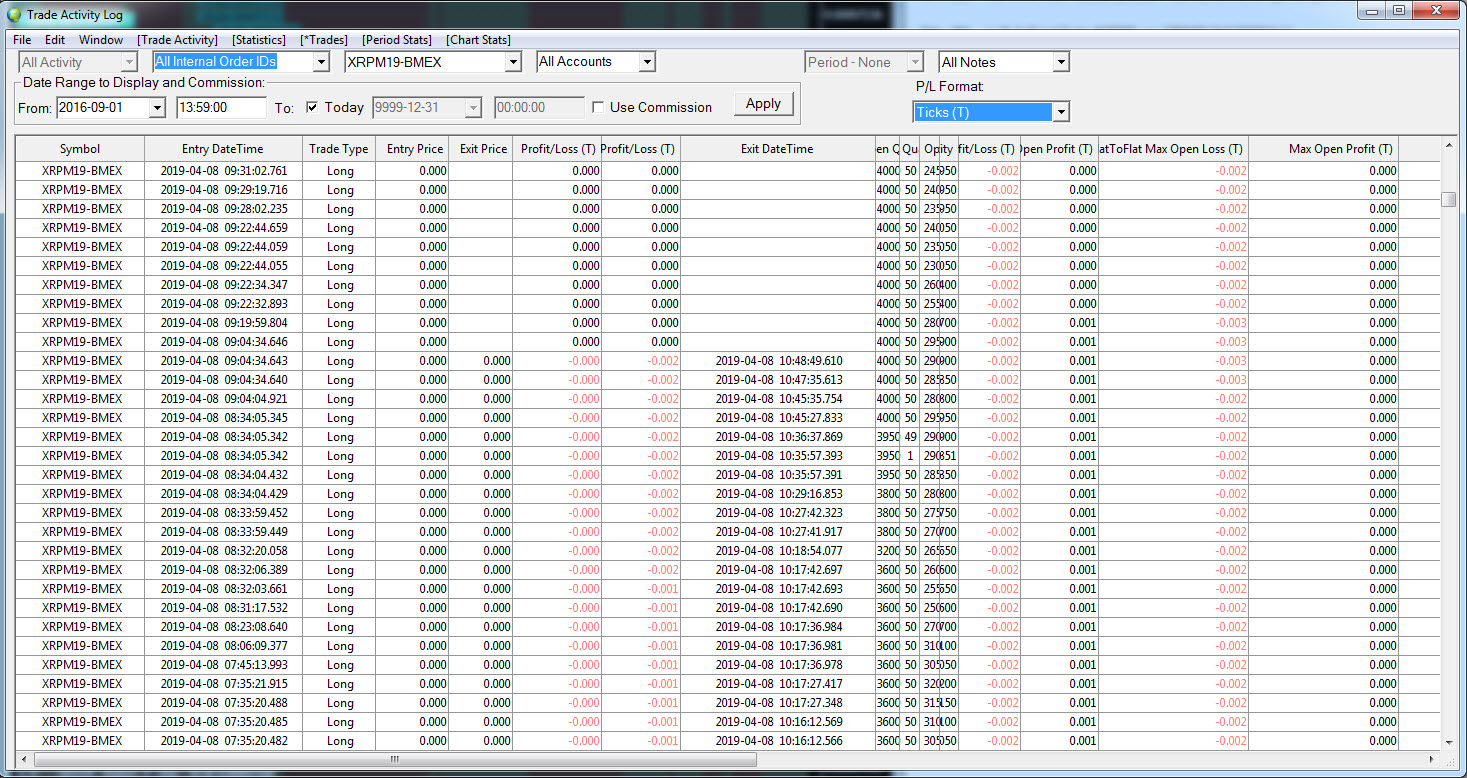
Task: Open the From date picker dropdown
Action: 157,108
